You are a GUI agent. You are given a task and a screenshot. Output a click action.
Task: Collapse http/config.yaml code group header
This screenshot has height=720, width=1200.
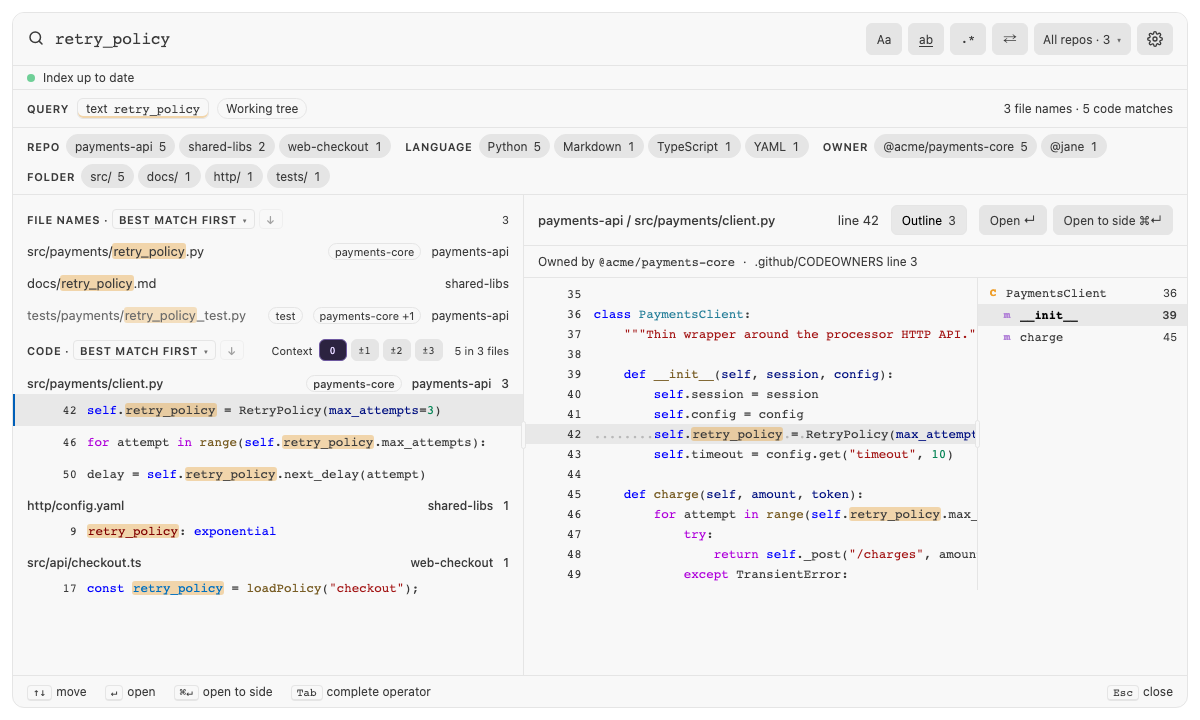268,506
